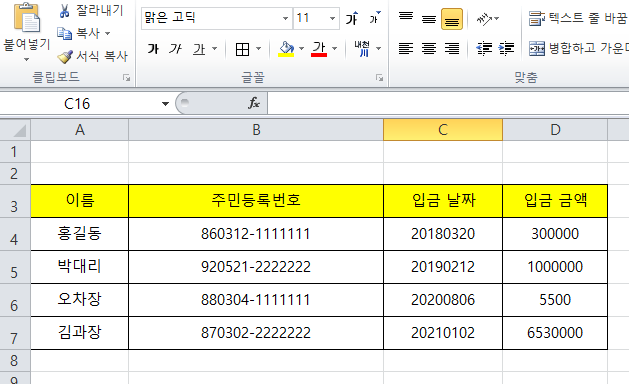
Task: Select header cell 입금 날짜
Action: (x=443, y=201)
